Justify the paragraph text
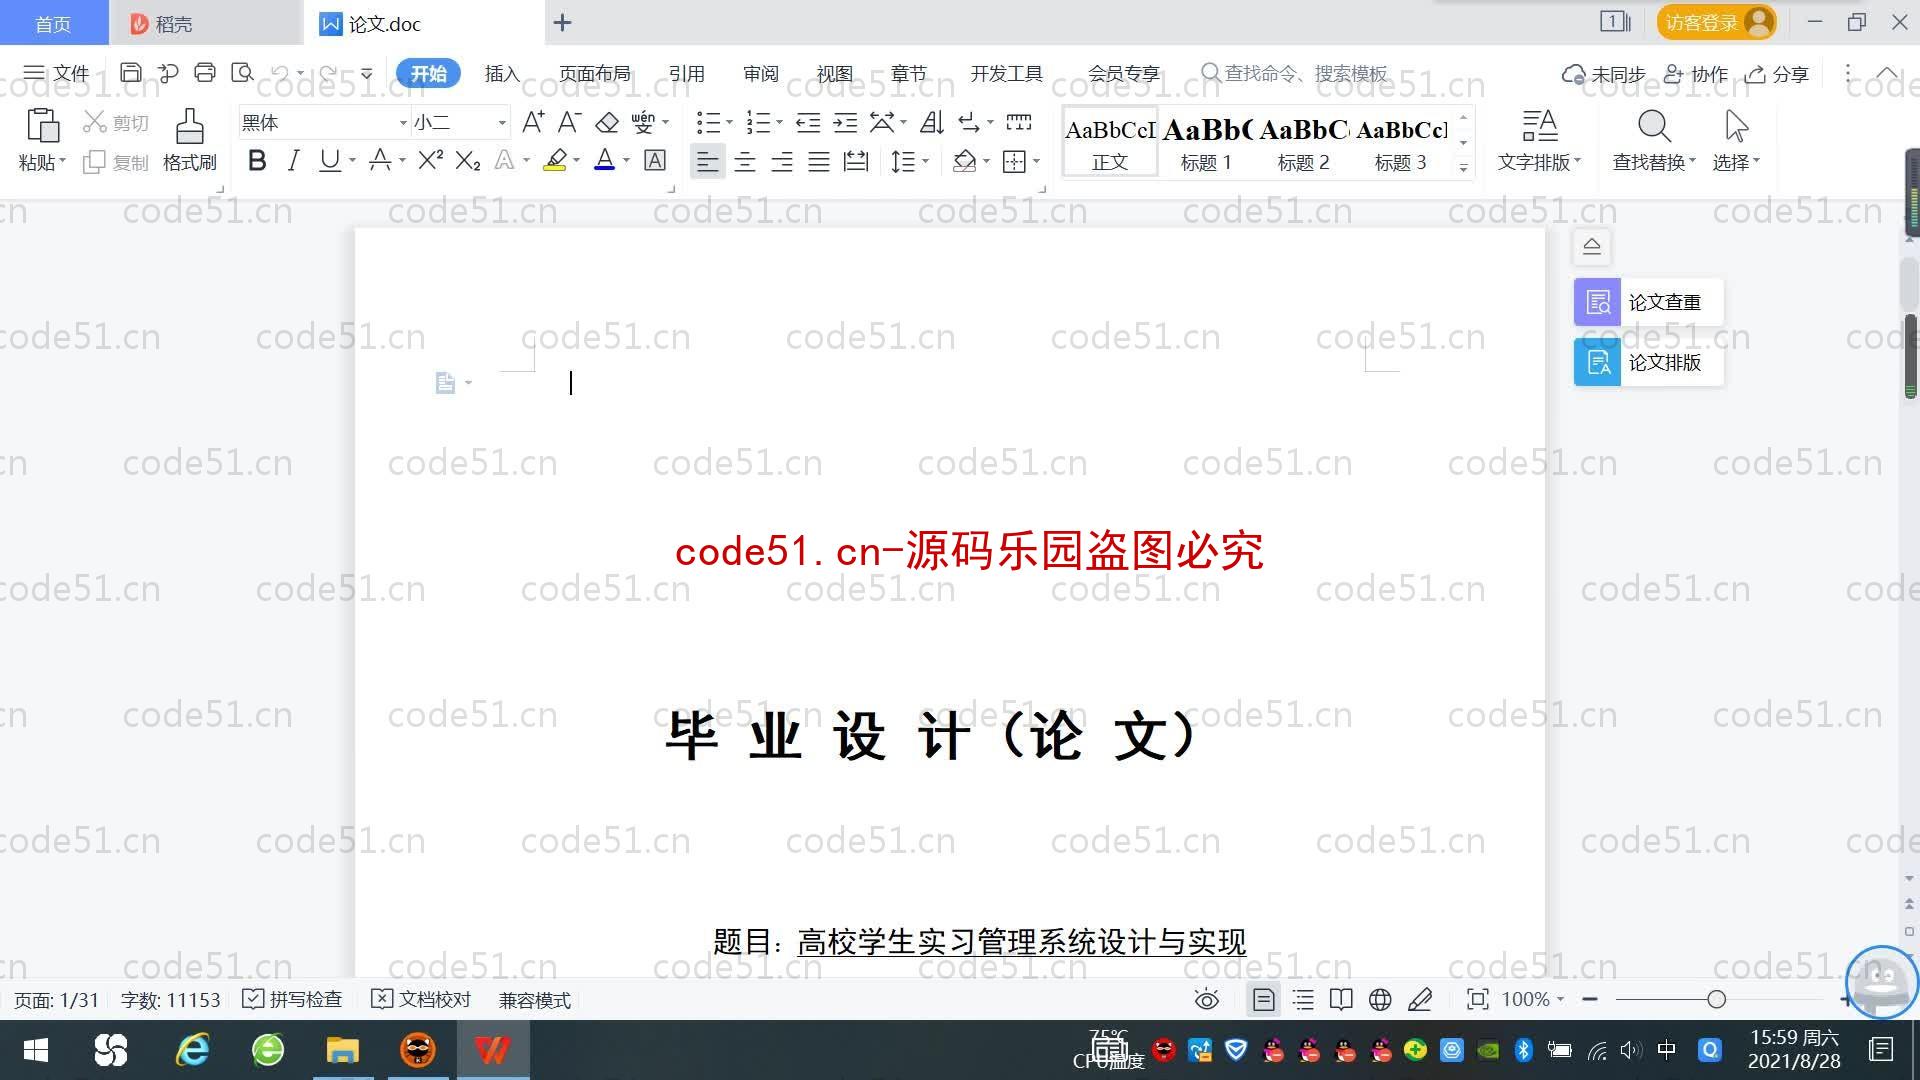Screen dimensions: 1920x1080 [x=819, y=161]
